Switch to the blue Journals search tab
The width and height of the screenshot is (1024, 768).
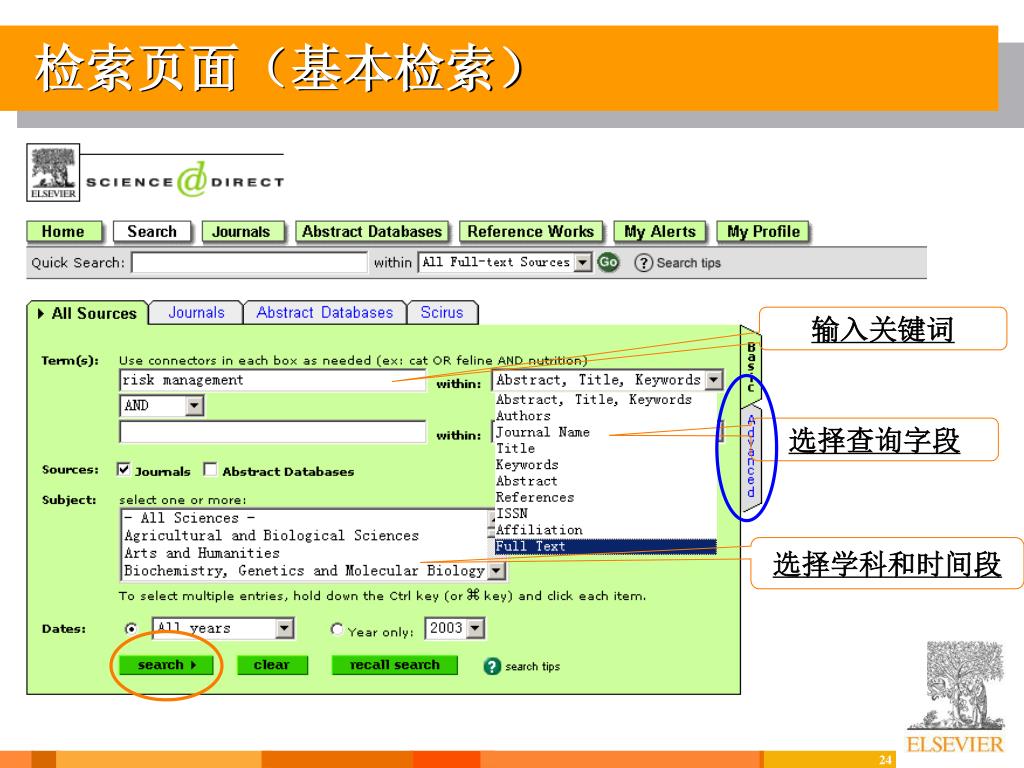tap(196, 313)
